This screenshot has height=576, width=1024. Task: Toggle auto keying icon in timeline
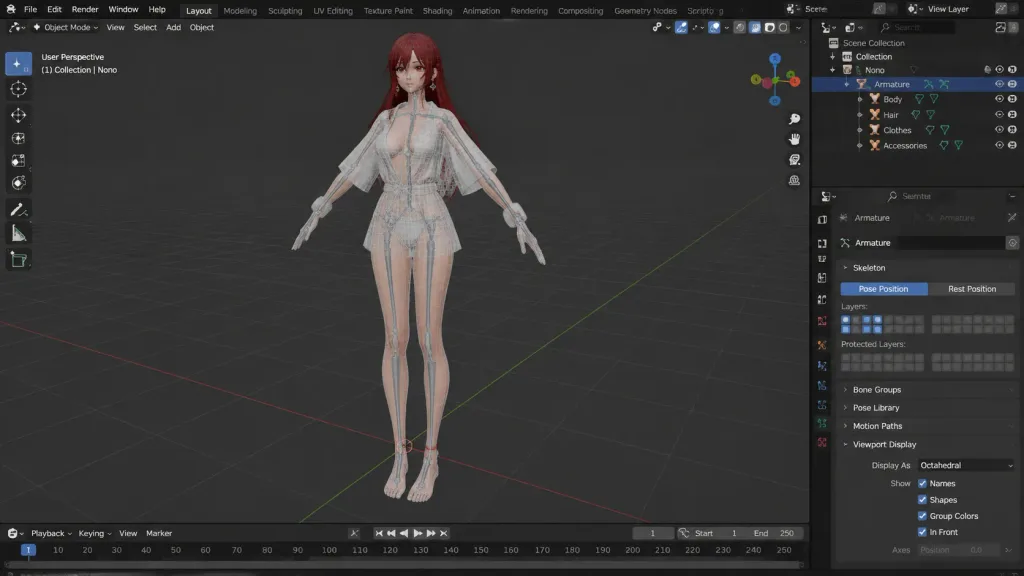coord(355,534)
